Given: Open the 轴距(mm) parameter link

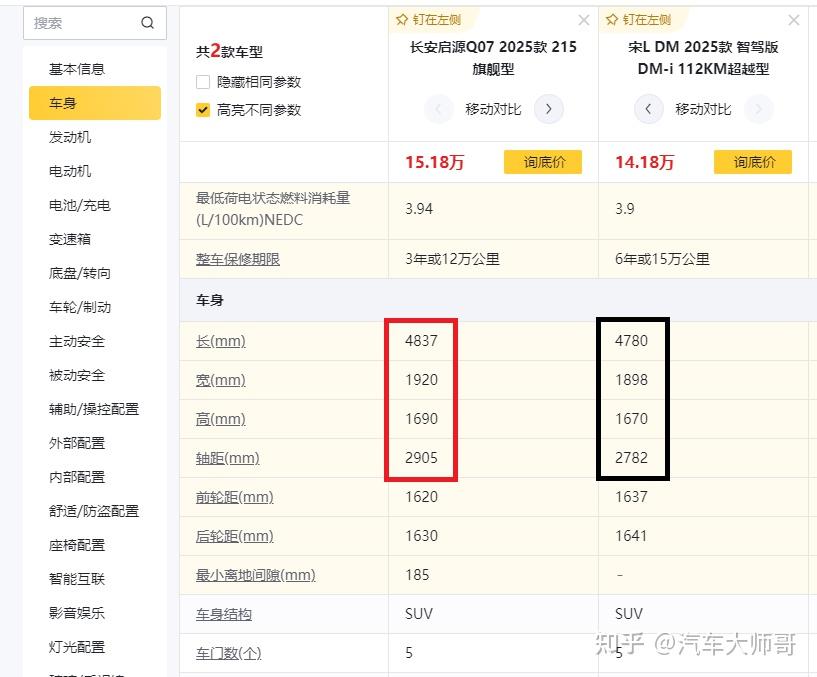Looking at the screenshot, I should (230, 458).
